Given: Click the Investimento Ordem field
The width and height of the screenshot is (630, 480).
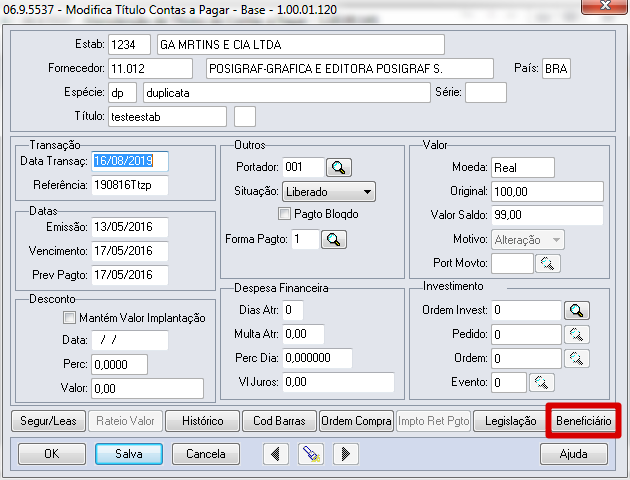Looking at the screenshot, I should coord(526,358).
